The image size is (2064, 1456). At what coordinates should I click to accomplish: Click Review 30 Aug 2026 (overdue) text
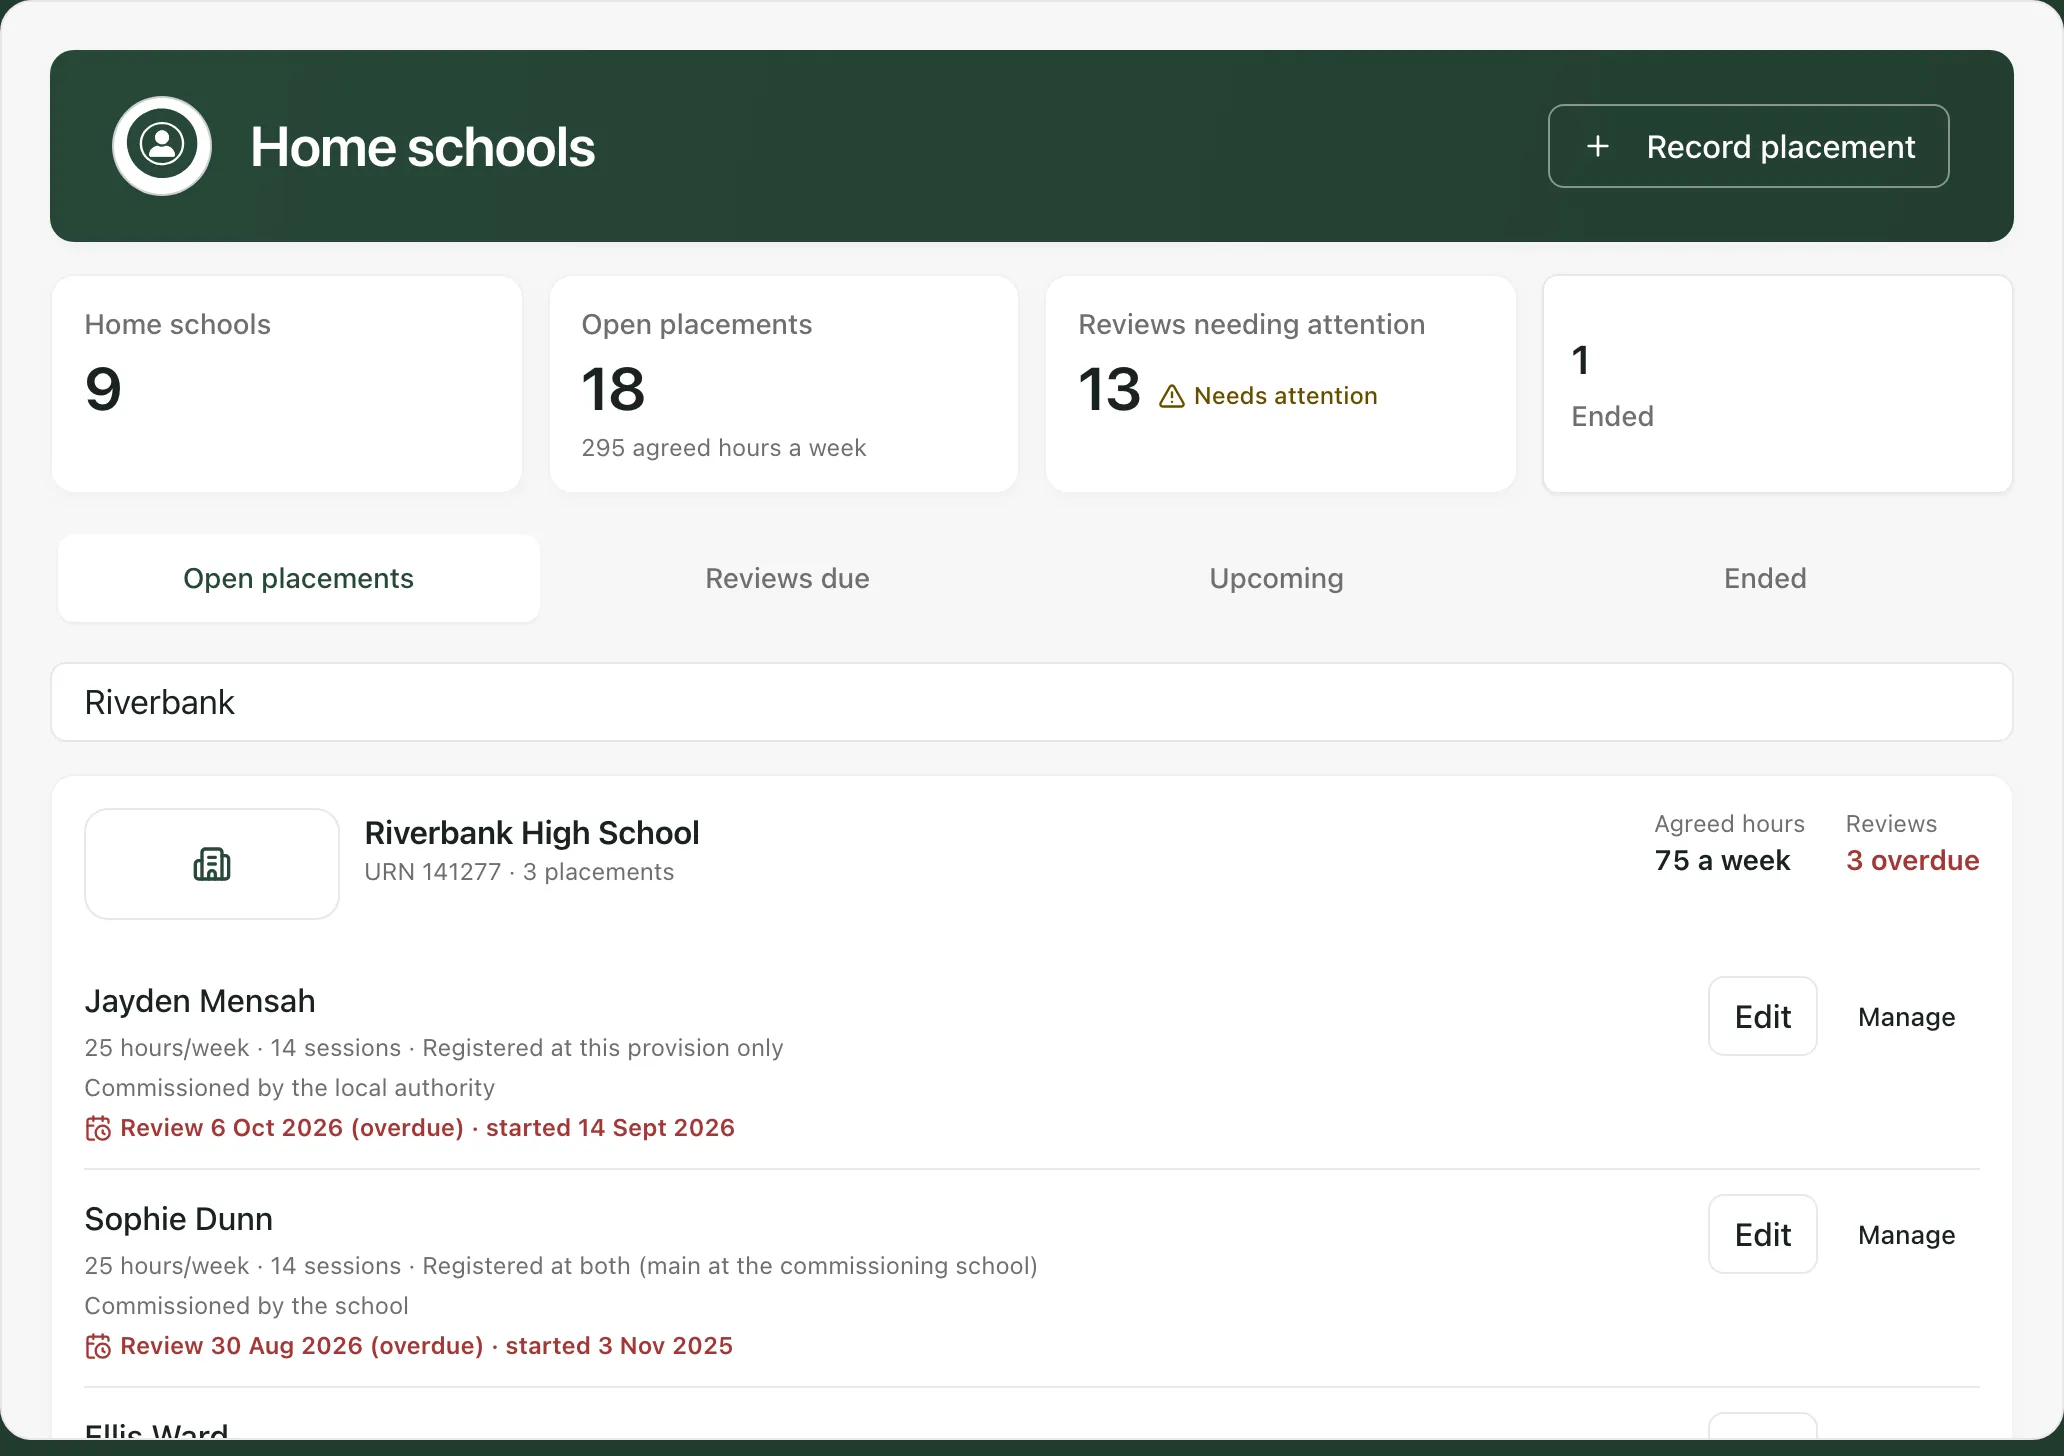tap(302, 1346)
